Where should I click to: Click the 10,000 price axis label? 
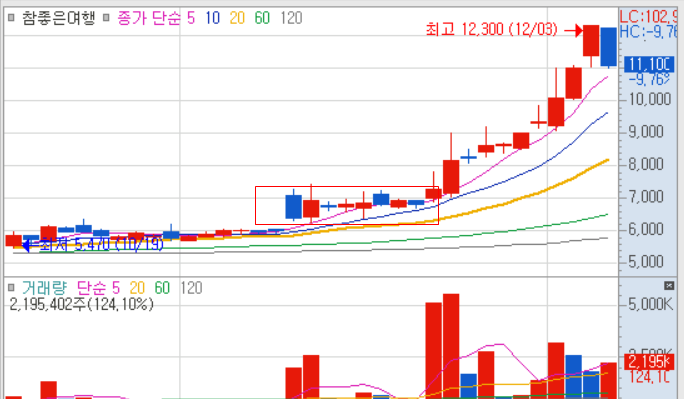click(650, 99)
